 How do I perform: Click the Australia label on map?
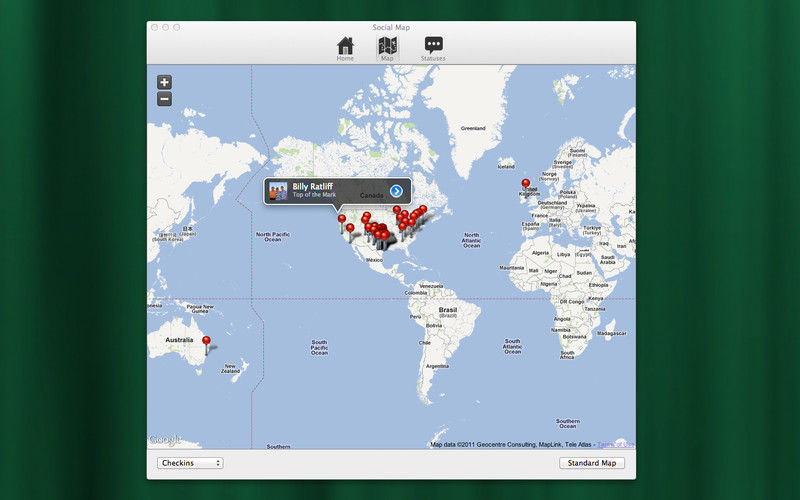179,340
